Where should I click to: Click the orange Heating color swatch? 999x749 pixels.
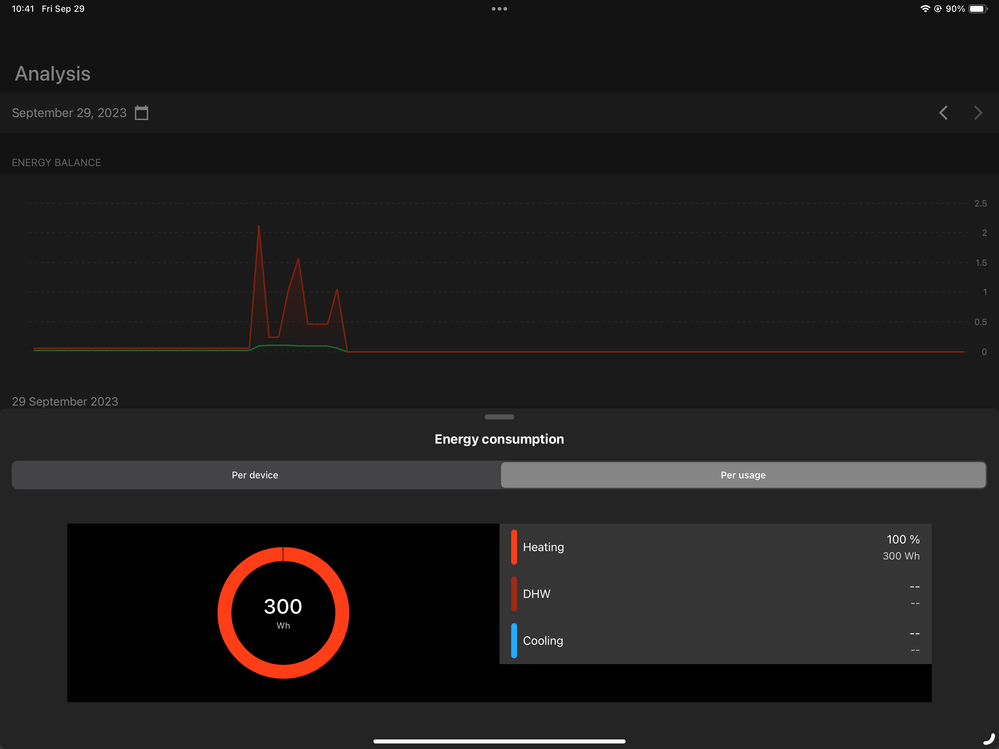pyautogui.click(x=514, y=547)
